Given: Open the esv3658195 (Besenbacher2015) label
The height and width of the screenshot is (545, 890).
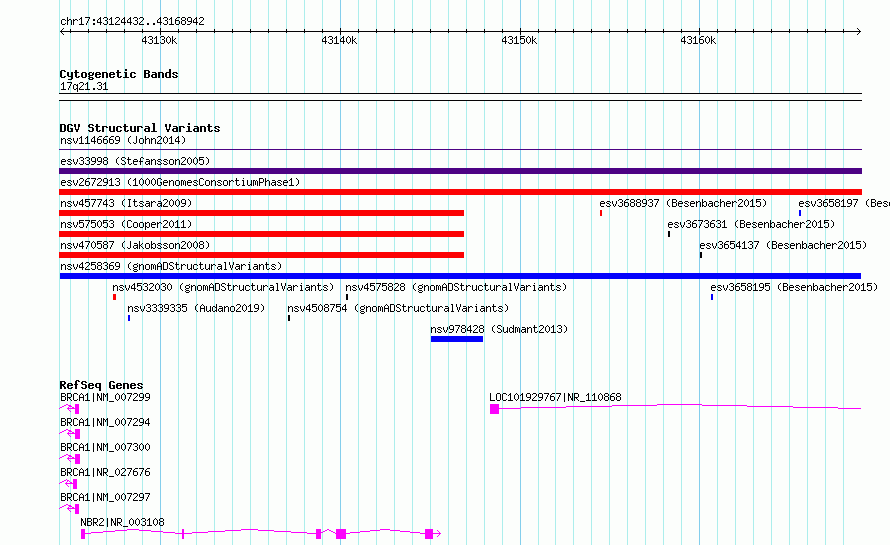Looking at the screenshot, I should 794,287.
